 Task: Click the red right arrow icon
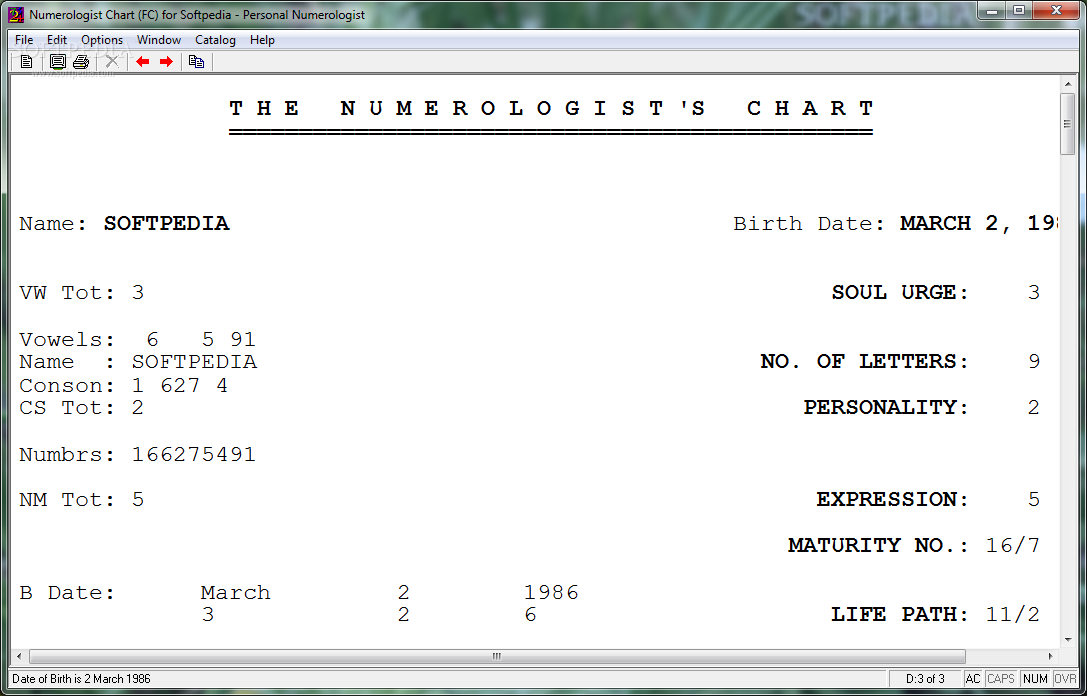click(x=166, y=62)
